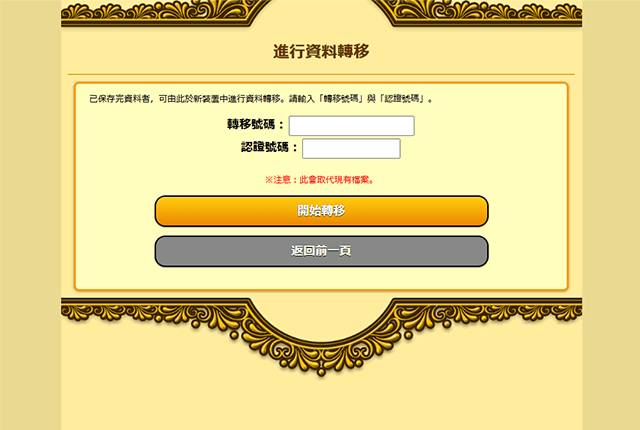640x430 pixels.
Task: Click the gray 返回前一頁 button
Action: click(x=321, y=251)
